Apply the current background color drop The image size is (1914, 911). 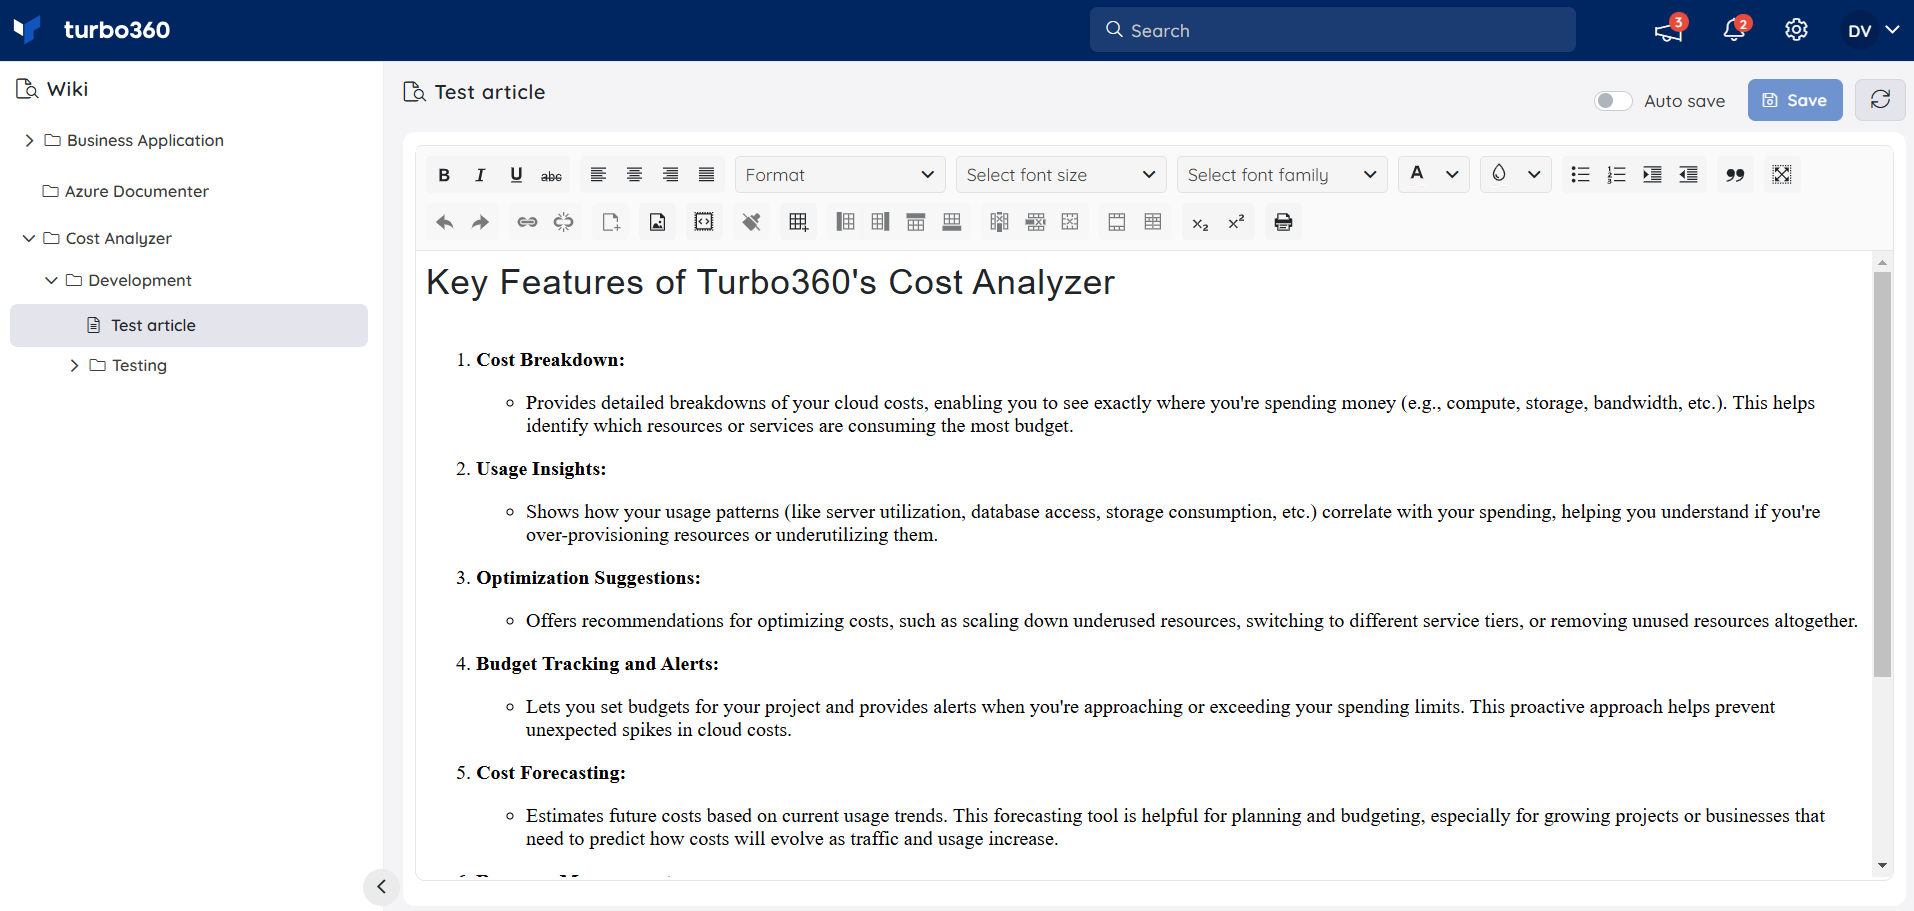1499,174
